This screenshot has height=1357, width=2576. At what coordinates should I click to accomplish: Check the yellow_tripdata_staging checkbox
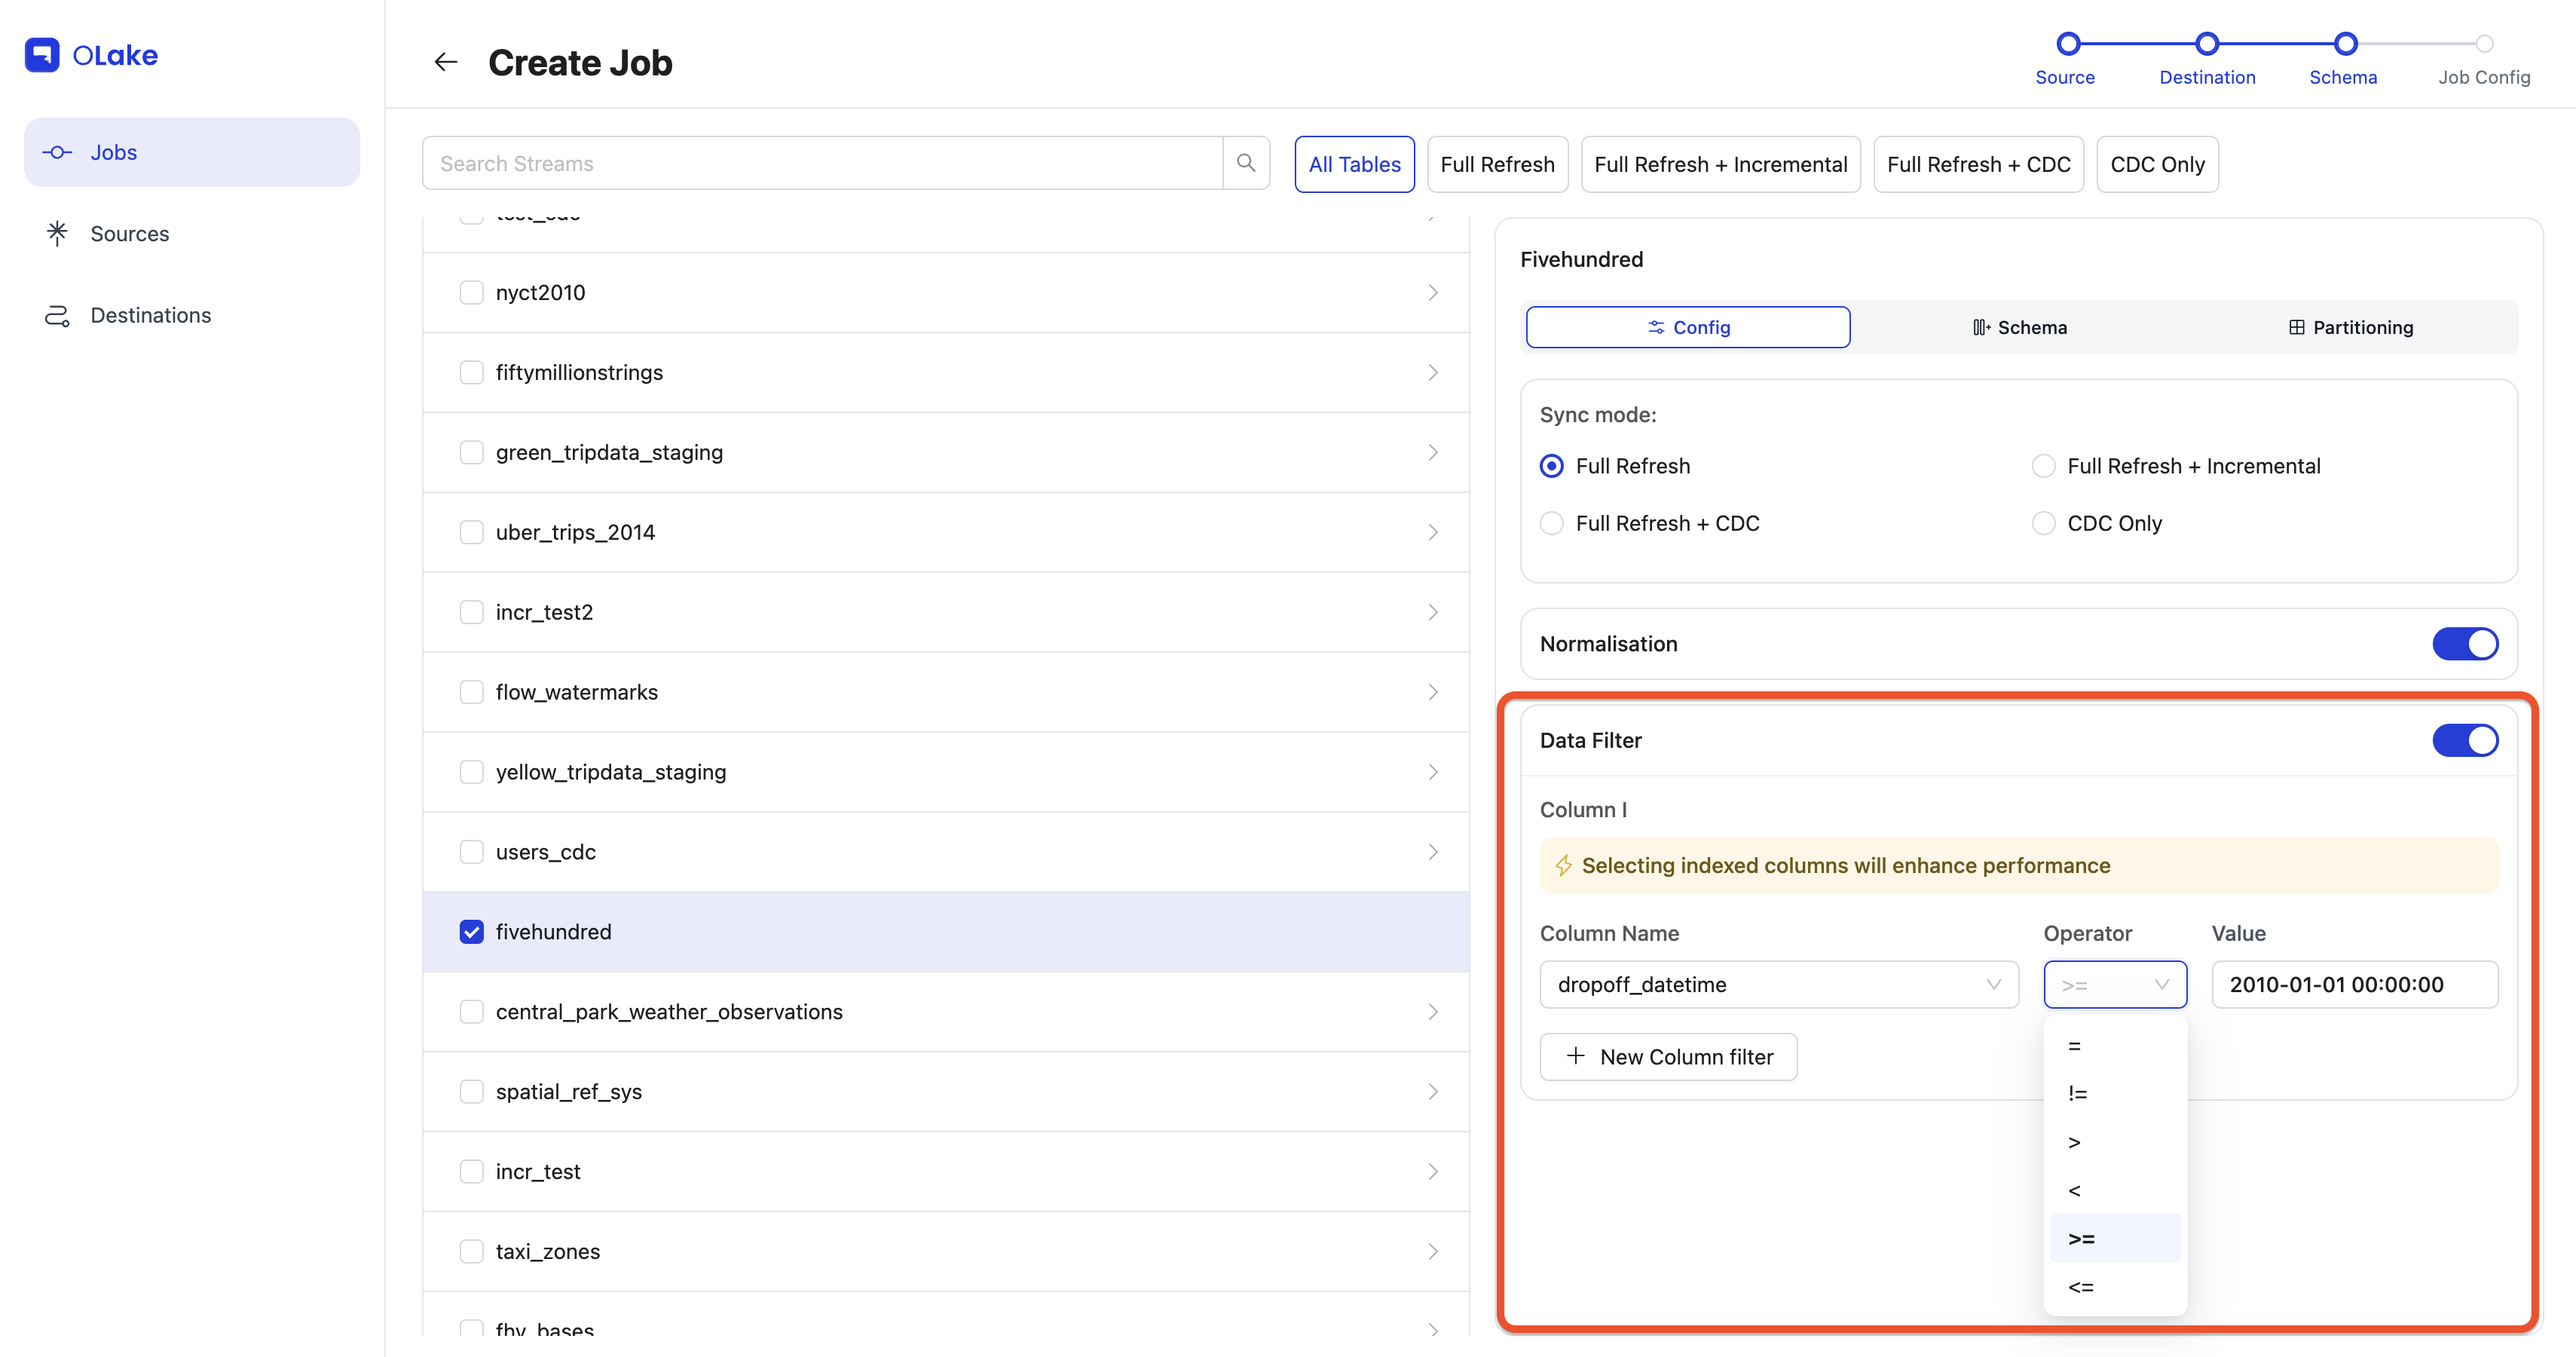[x=471, y=772]
